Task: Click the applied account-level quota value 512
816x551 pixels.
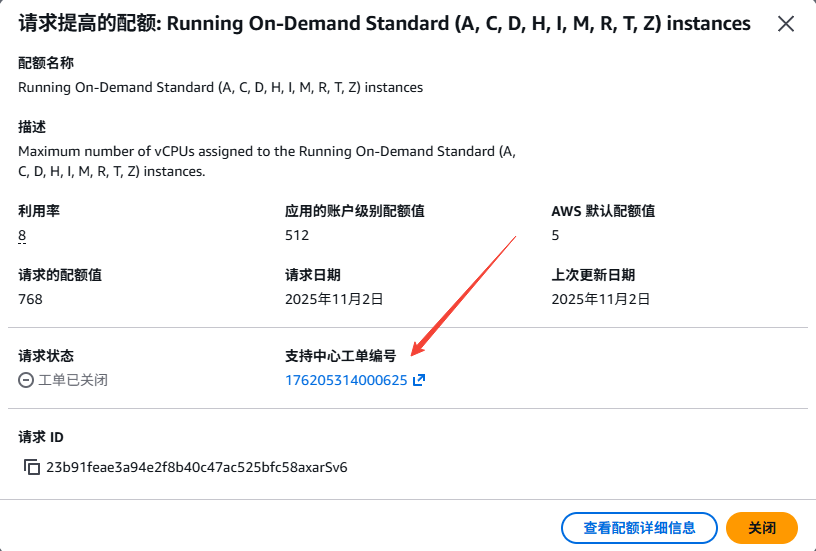Action: [297, 235]
